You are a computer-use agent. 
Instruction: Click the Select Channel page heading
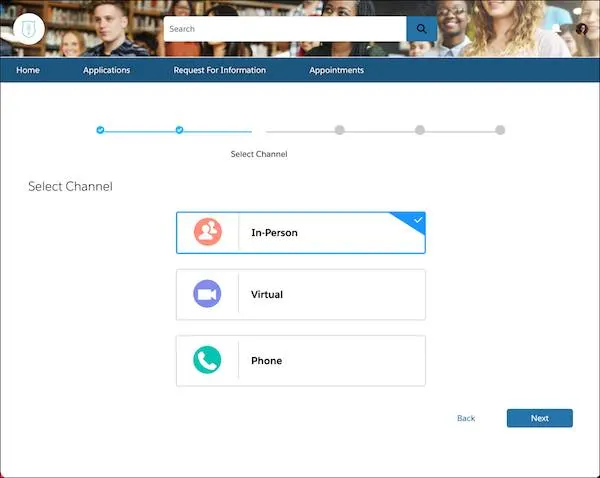point(70,186)
